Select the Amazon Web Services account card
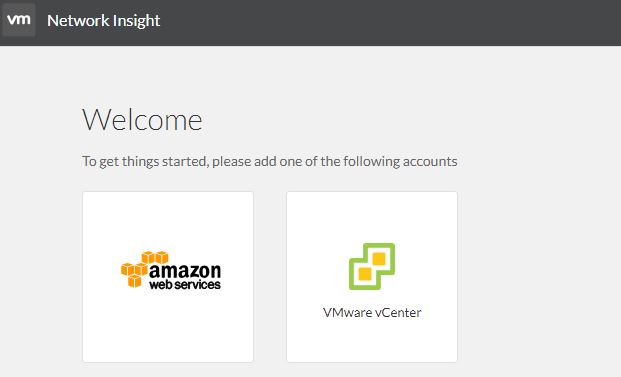 coord(168,277)
